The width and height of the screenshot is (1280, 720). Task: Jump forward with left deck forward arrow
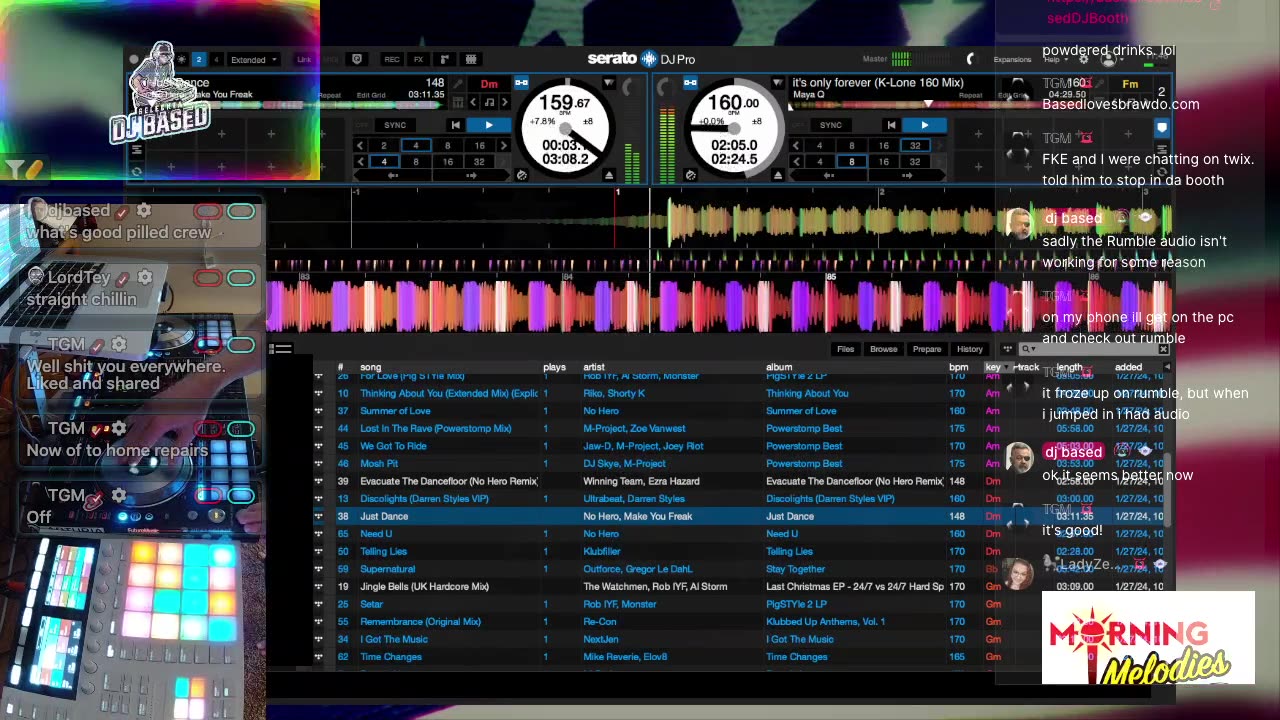(471, 176)
